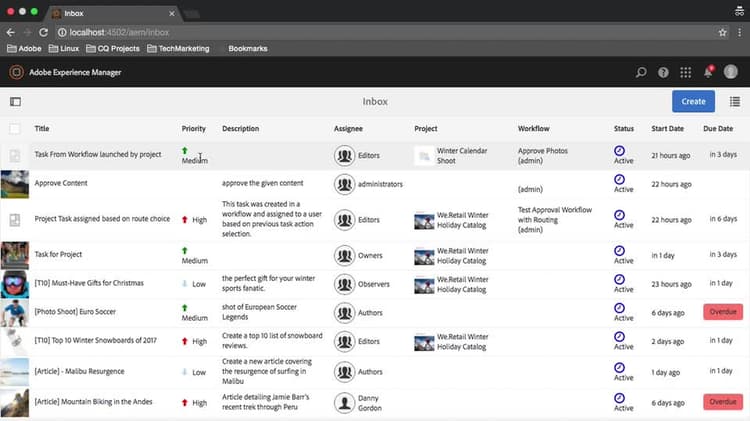
Task: Open the Bookmarks item in bookmarks bar
Action: (247, 48)
